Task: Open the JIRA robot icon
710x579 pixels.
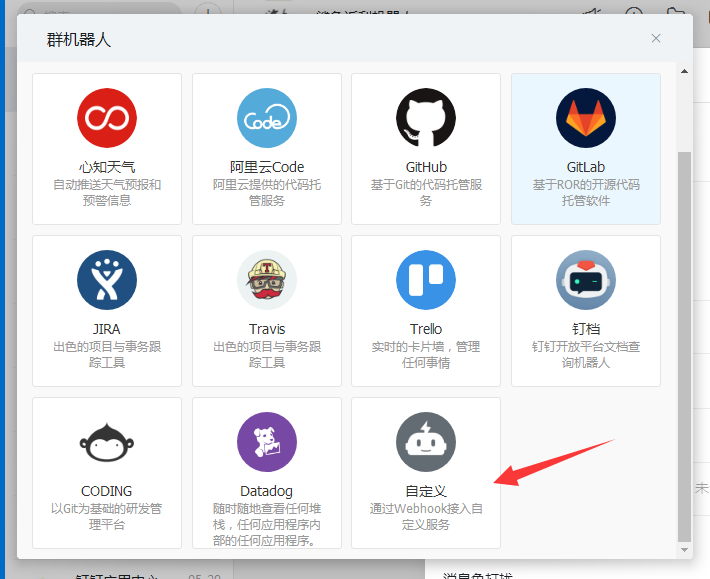Action: tap(107, 280)
